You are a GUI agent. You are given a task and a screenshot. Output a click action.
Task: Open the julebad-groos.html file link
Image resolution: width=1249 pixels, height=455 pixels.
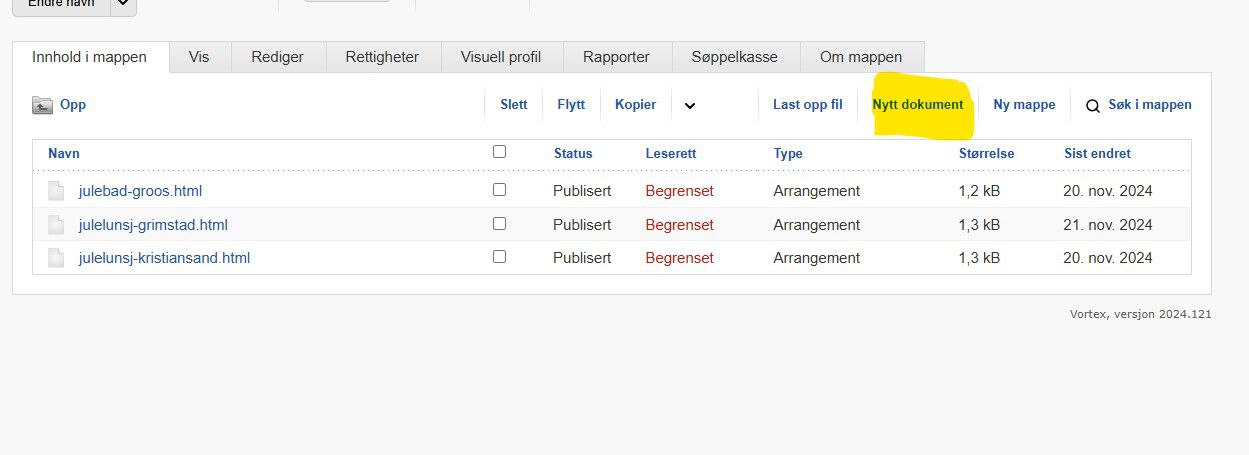(x=141, y=191)
